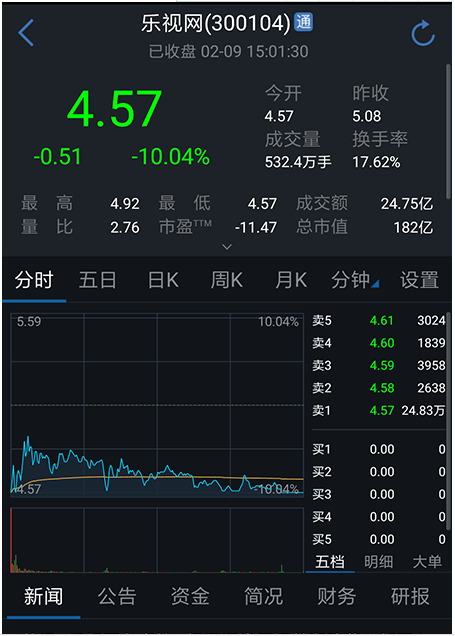Image resolution: width=455 pixels, height=636 pixels.
Task: Tap the 卖5 row at 4.61
Action: pyautogui.click(x=378, y=321)
